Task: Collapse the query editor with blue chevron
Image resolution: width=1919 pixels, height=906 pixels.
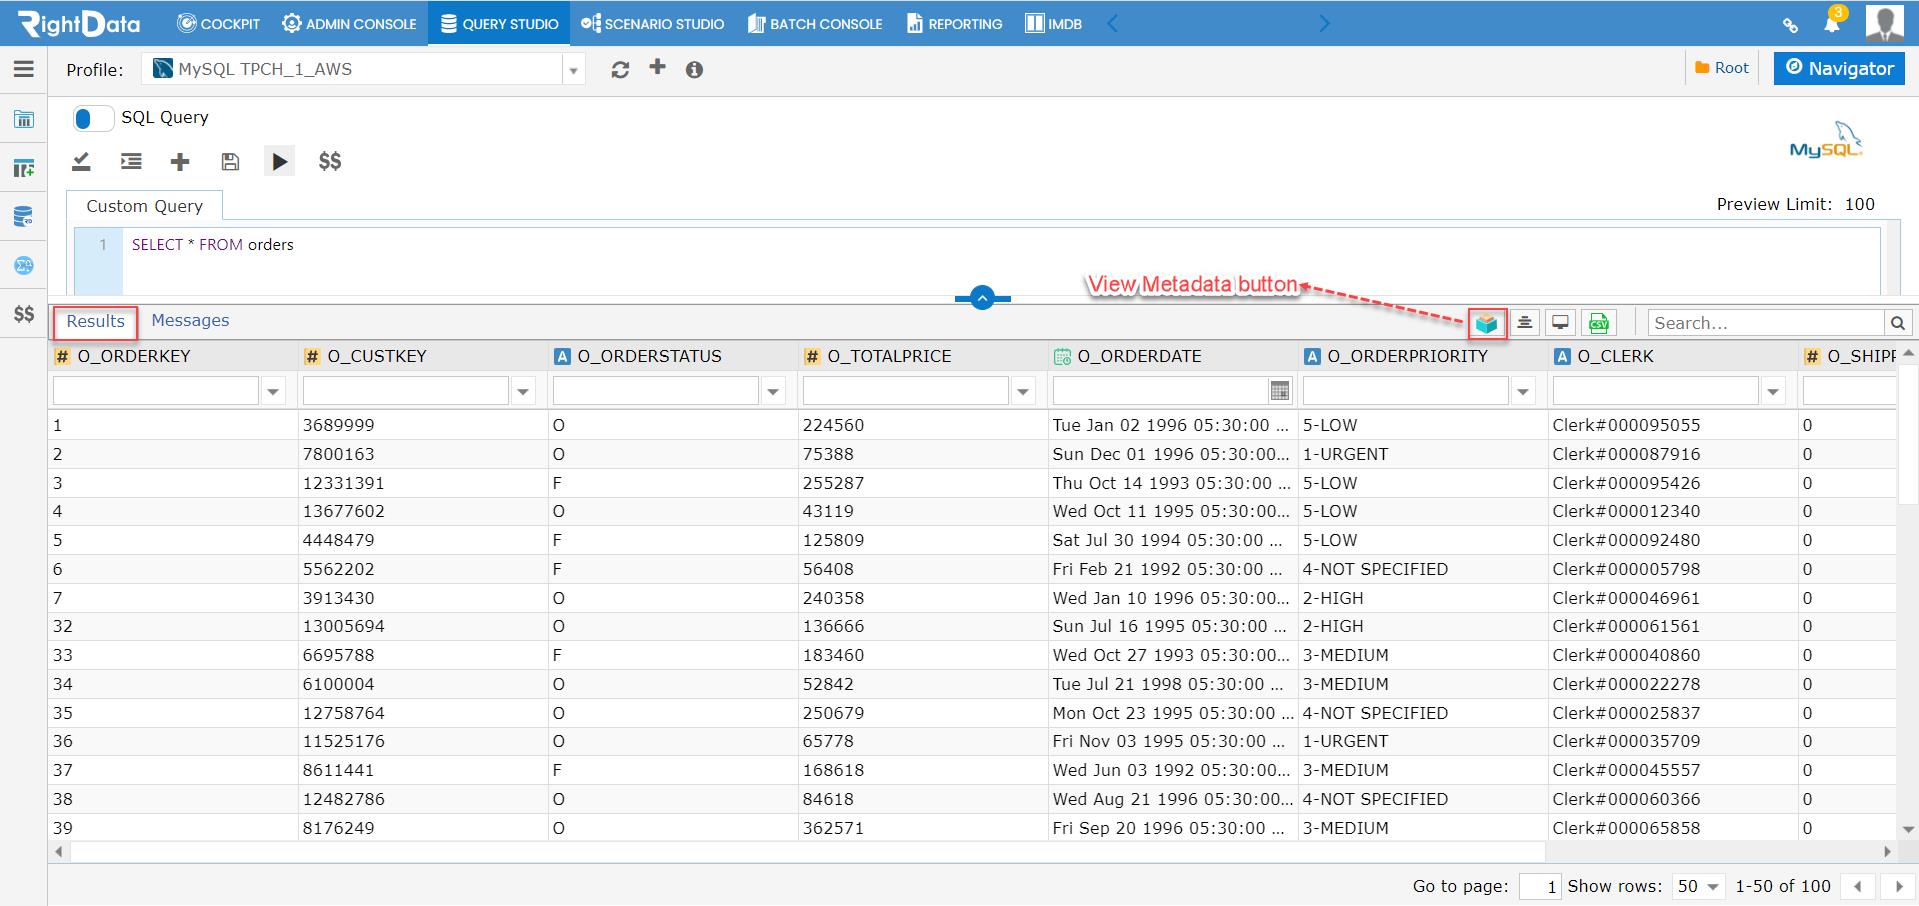Action: tap(983, 298)
